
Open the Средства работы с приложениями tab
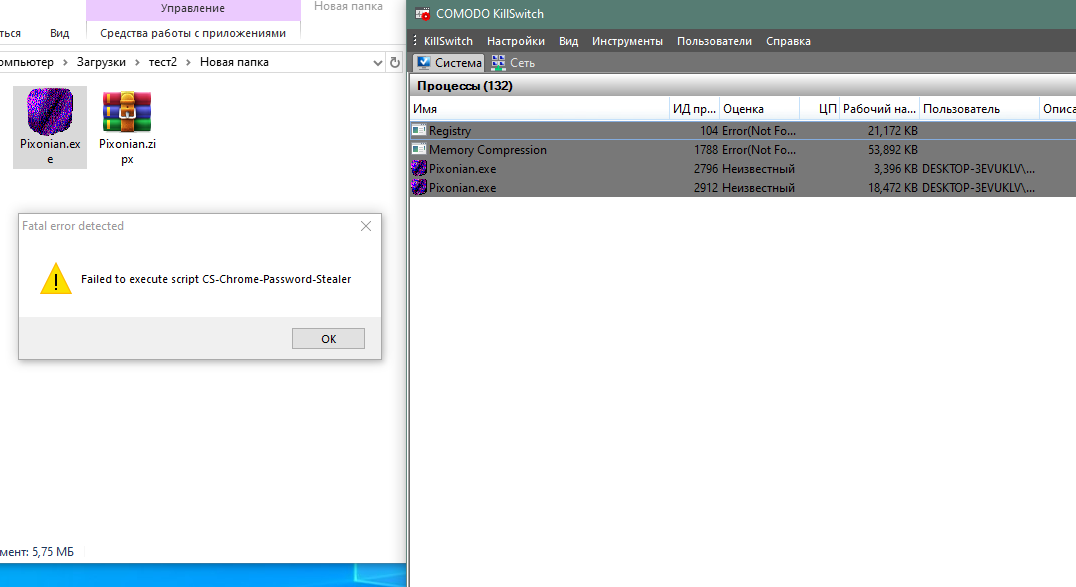193,33
